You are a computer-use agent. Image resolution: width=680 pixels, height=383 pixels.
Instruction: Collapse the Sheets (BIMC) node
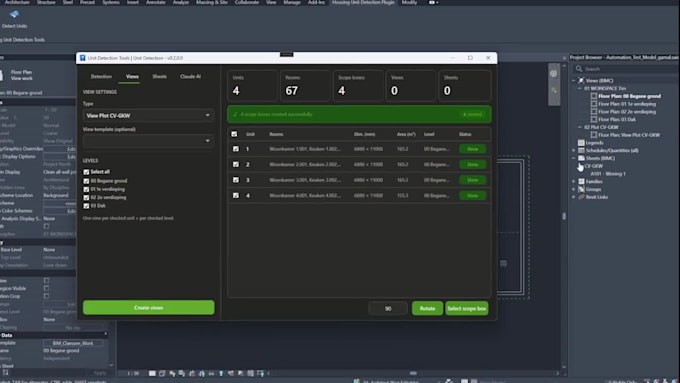pyautogui.click(x=573, y=158)
